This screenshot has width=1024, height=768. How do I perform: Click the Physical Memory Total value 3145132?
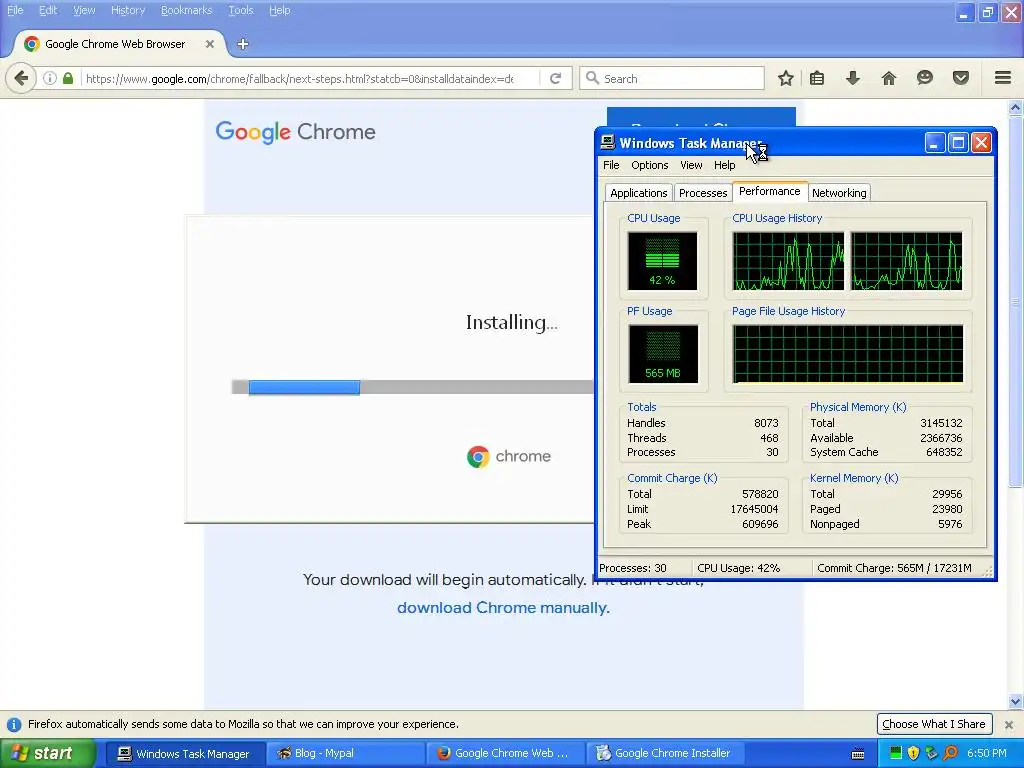[941, 423]
